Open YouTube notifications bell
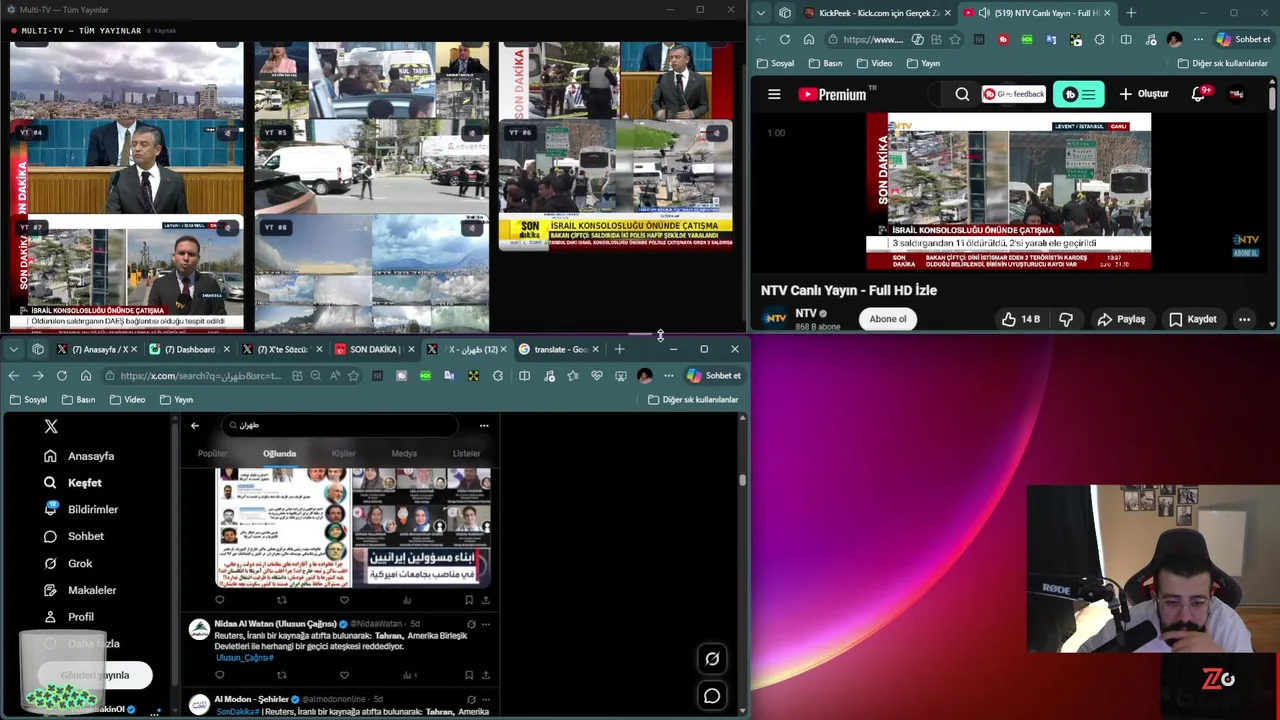1280x720 pixels. (1198, 94)
